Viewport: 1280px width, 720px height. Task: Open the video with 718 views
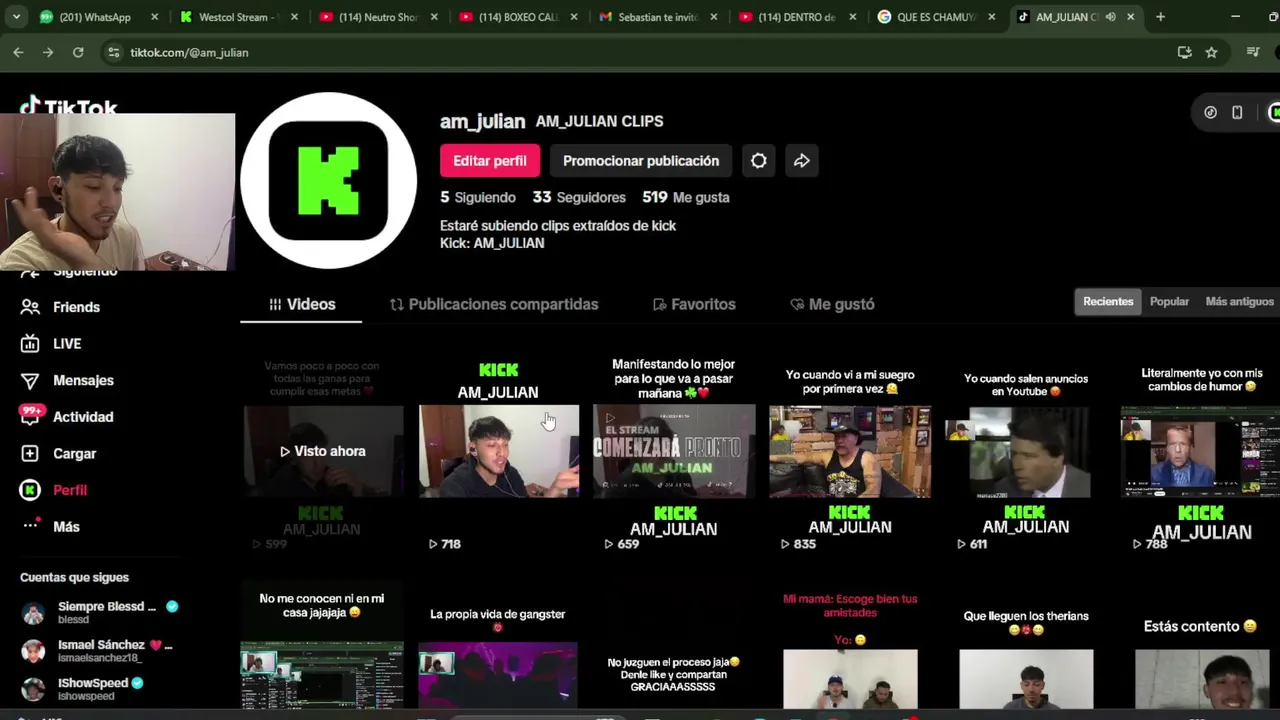[498, 451]
